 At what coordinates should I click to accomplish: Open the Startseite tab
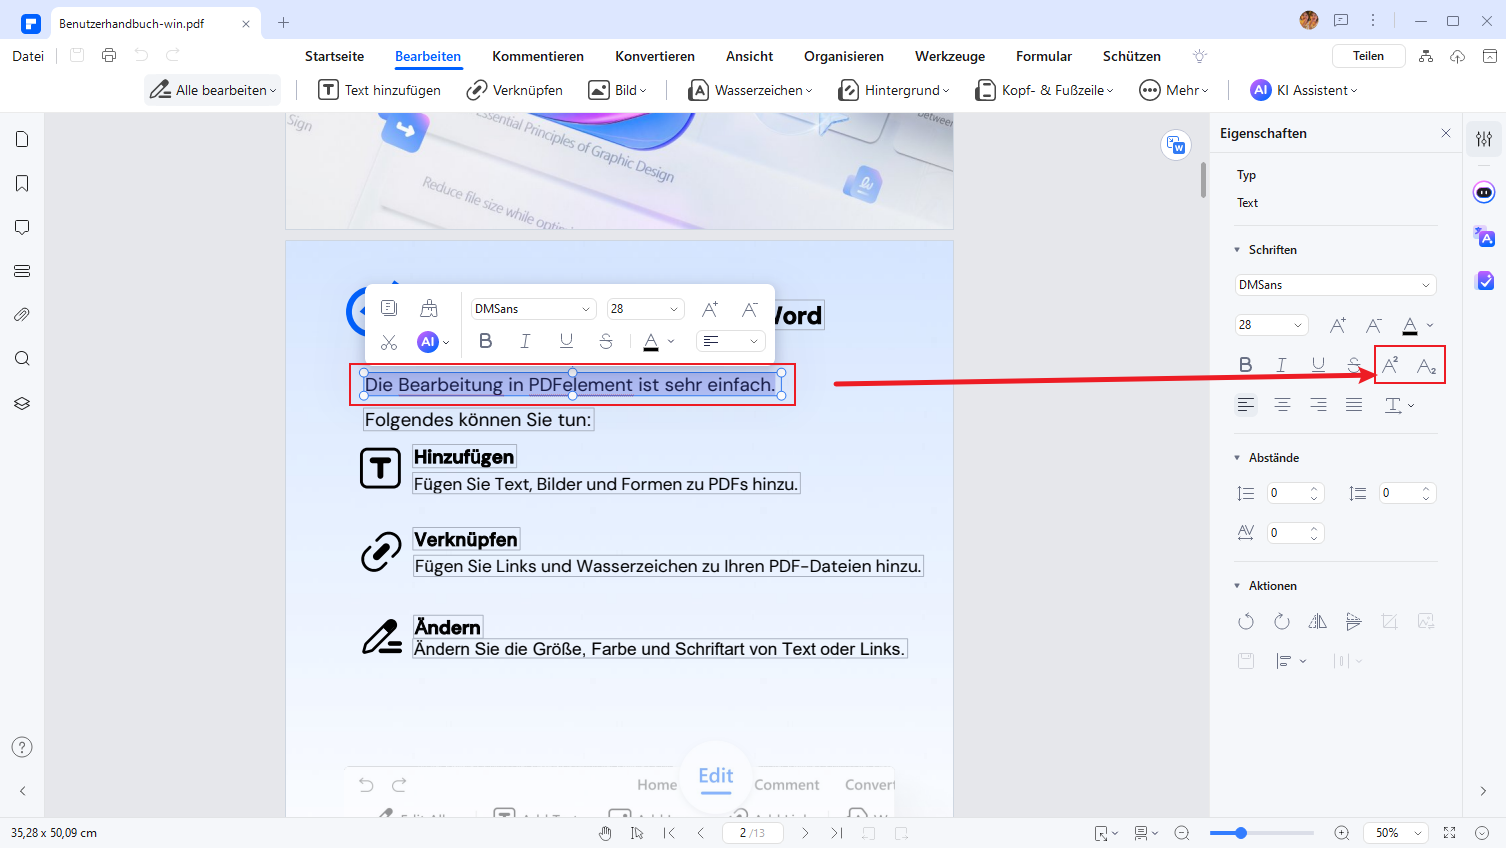[334, 56]
